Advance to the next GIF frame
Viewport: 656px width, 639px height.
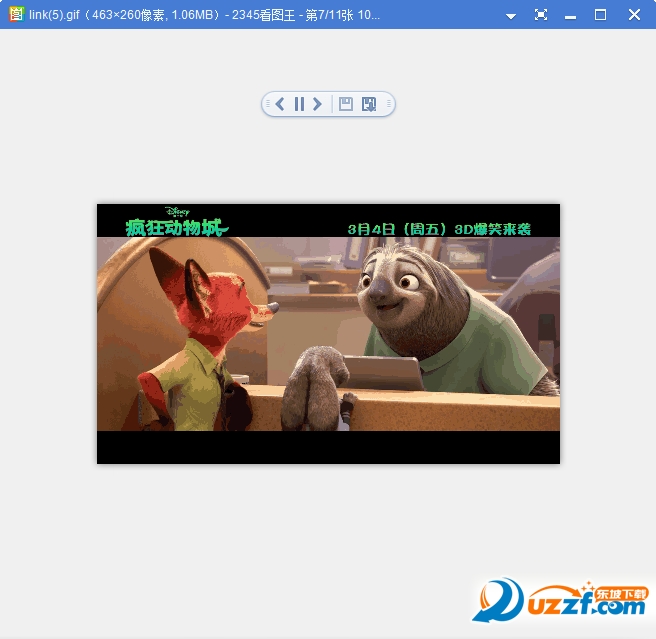pos(318,104)
